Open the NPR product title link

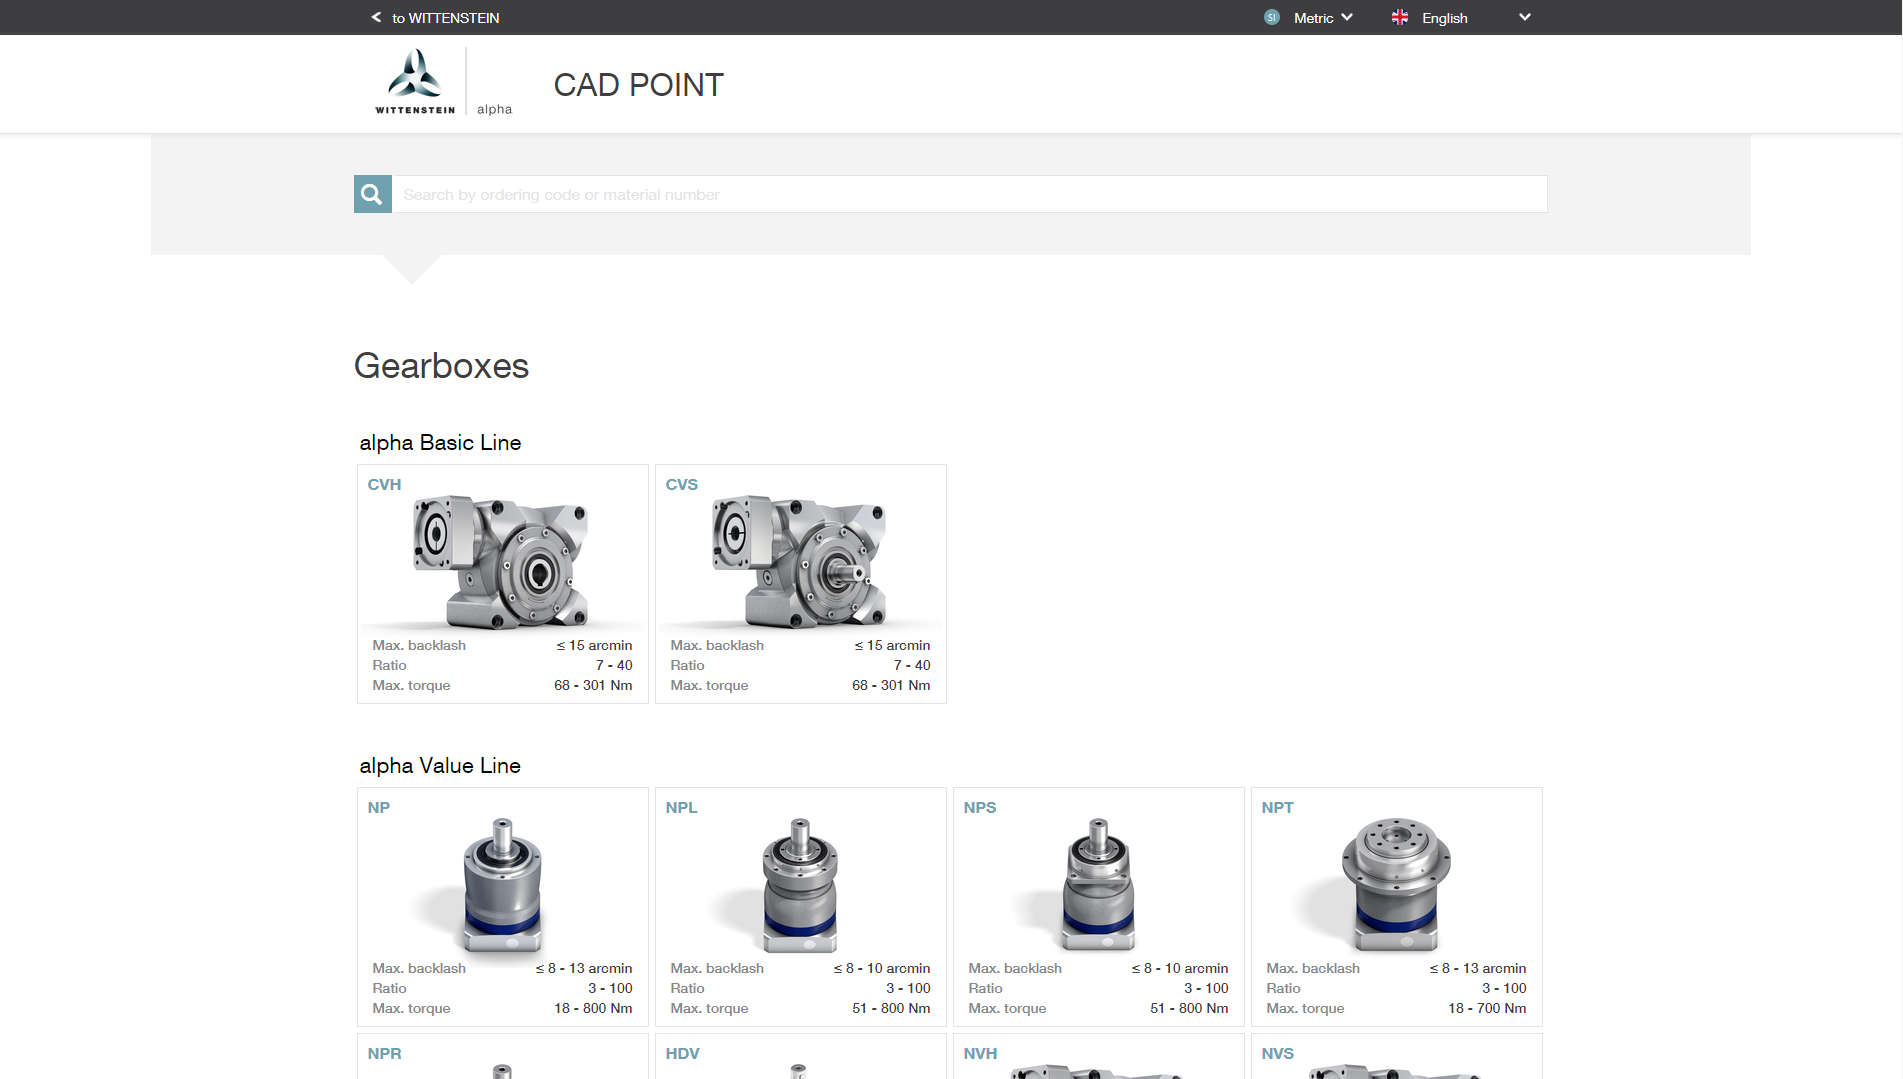coord(384,1053)
